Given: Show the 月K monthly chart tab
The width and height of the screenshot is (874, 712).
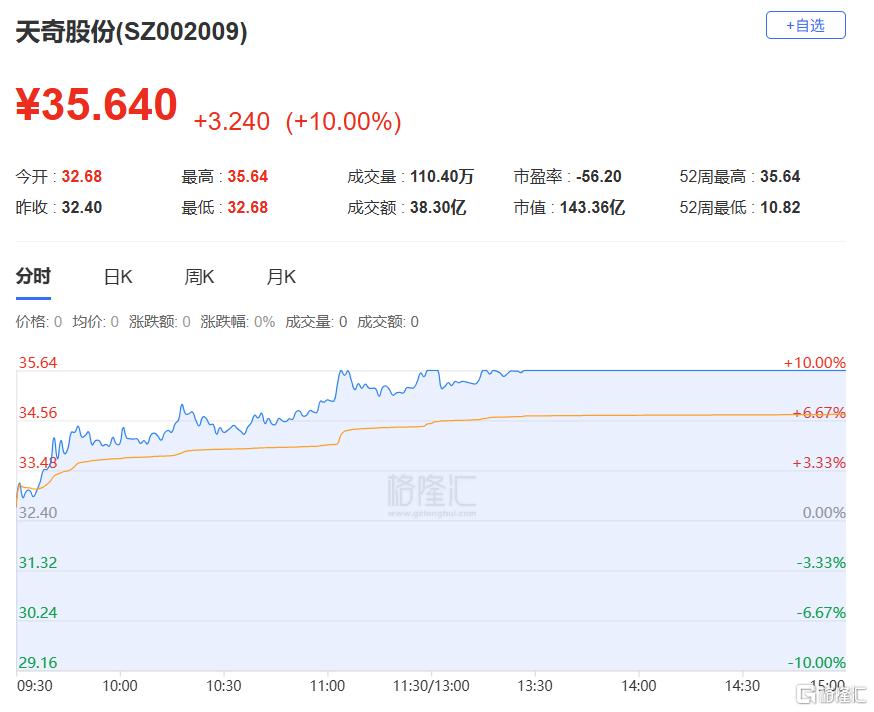Looking at the screenshot, I should [281, 277].
